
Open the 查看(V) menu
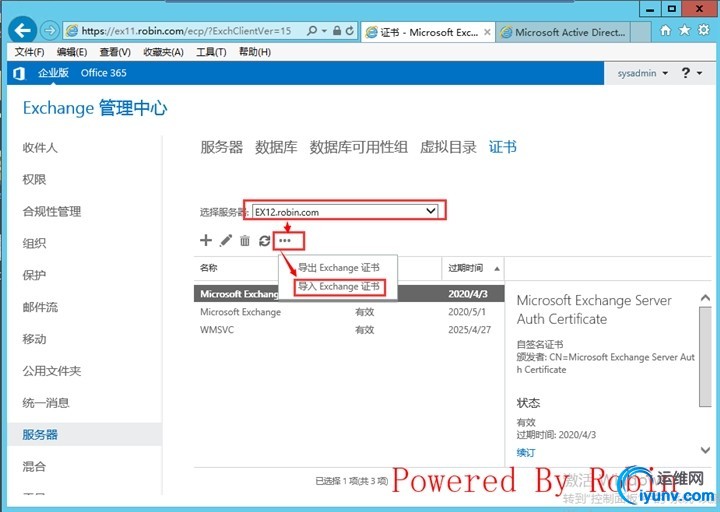click(x=115, y=52)
